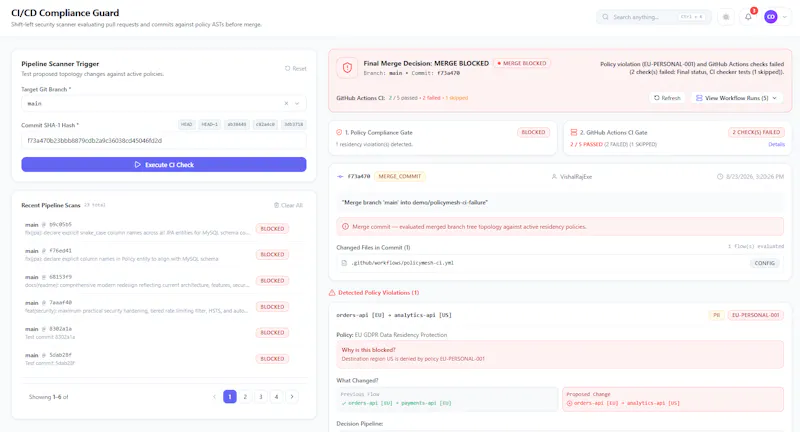
Task: Click the CONFIG file tag
Action: [764, 263]
